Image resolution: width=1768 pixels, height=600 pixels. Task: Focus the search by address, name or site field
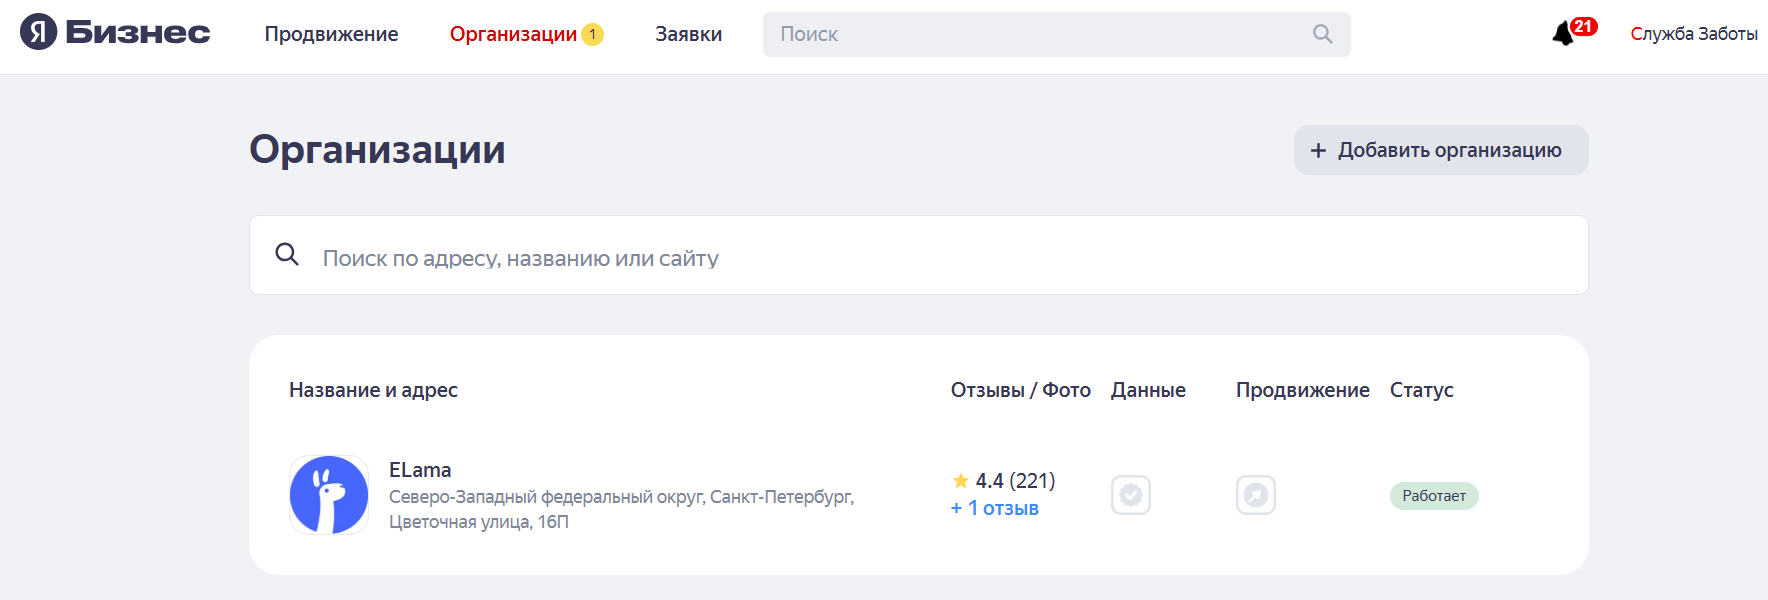(918, 255)
